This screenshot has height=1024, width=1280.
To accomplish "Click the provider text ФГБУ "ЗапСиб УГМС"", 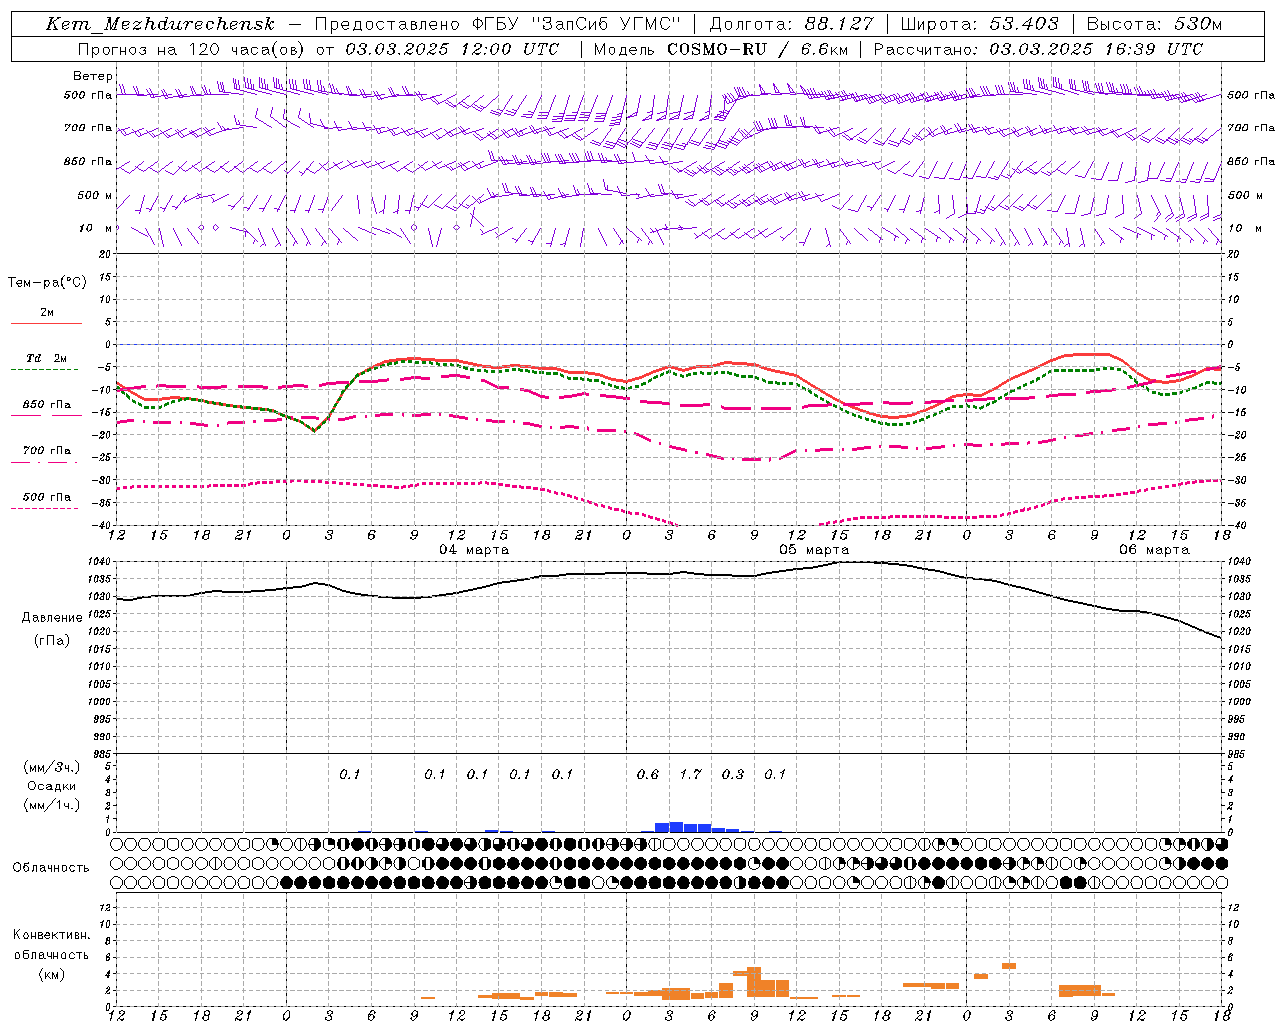I will (x=576, y=24).
